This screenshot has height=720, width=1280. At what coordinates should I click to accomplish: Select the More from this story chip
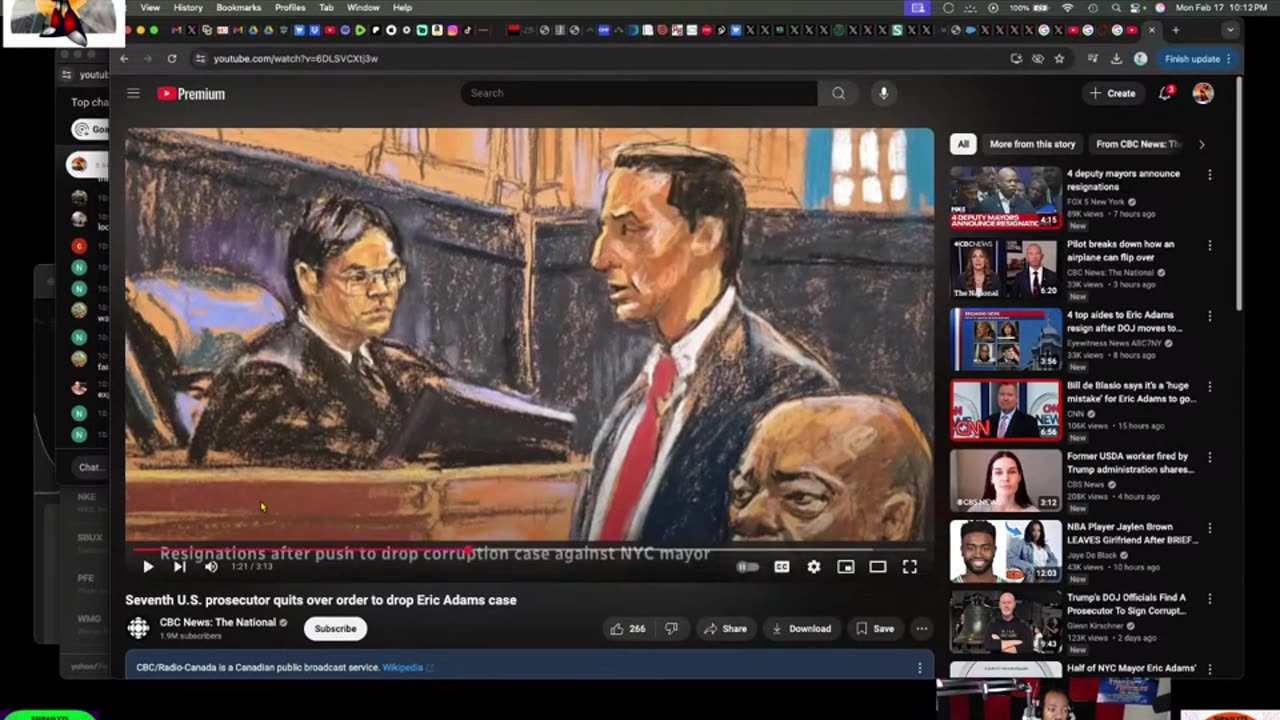tap(1032, 144)
